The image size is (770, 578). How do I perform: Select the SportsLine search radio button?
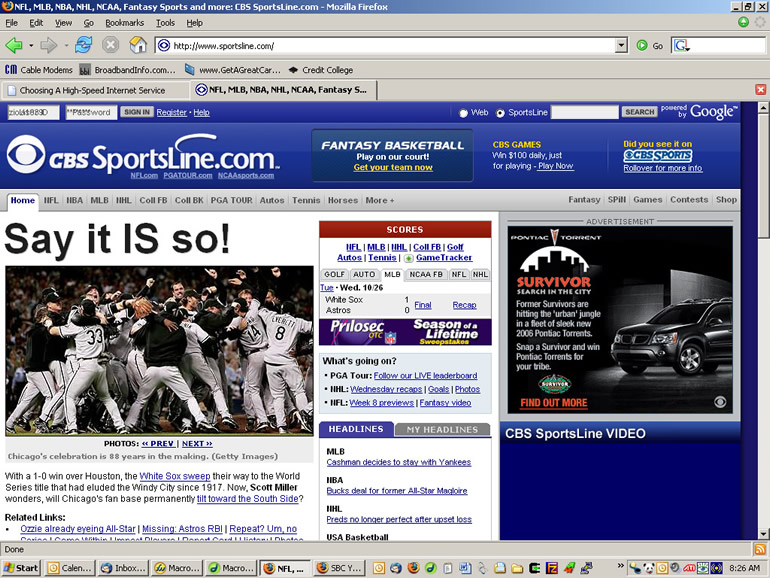[500, 113]
